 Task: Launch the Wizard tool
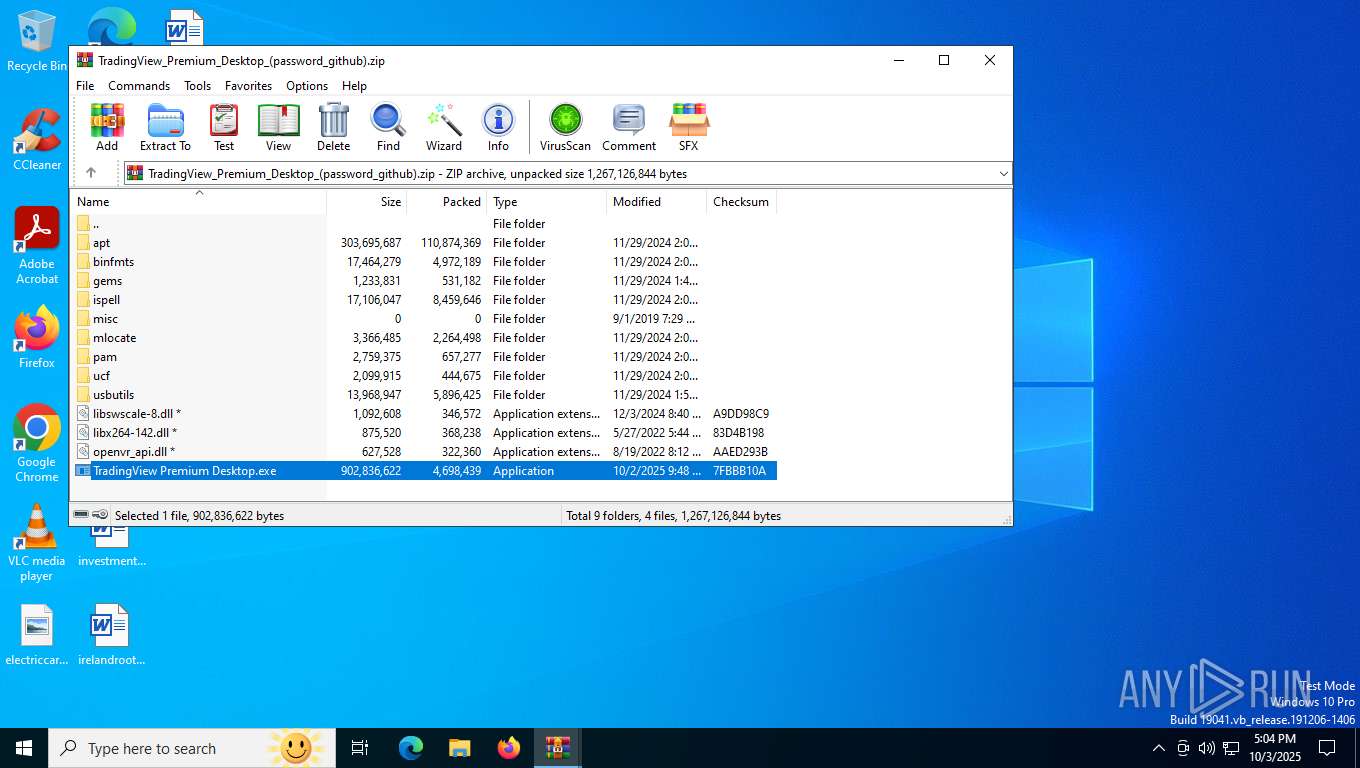pyautogui.click(x=444, y=127)
